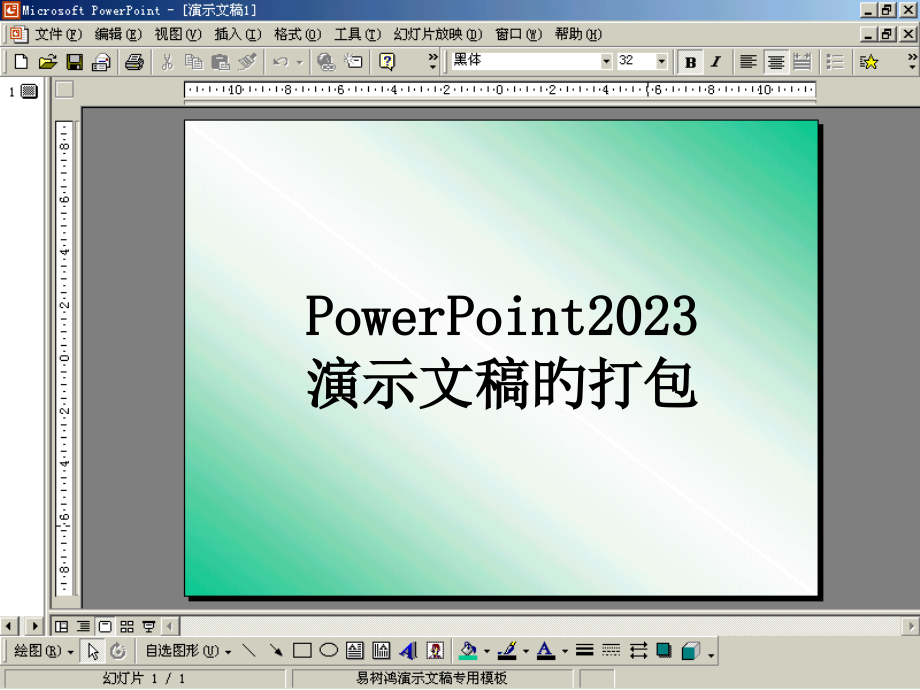Save the presentation with floppy disk icon
The image size is (920, 690).
[x=75, y=62]
